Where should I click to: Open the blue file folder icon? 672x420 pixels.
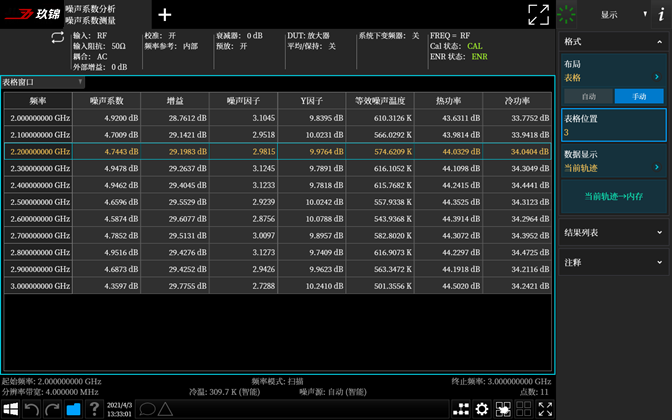click(73, 409)
